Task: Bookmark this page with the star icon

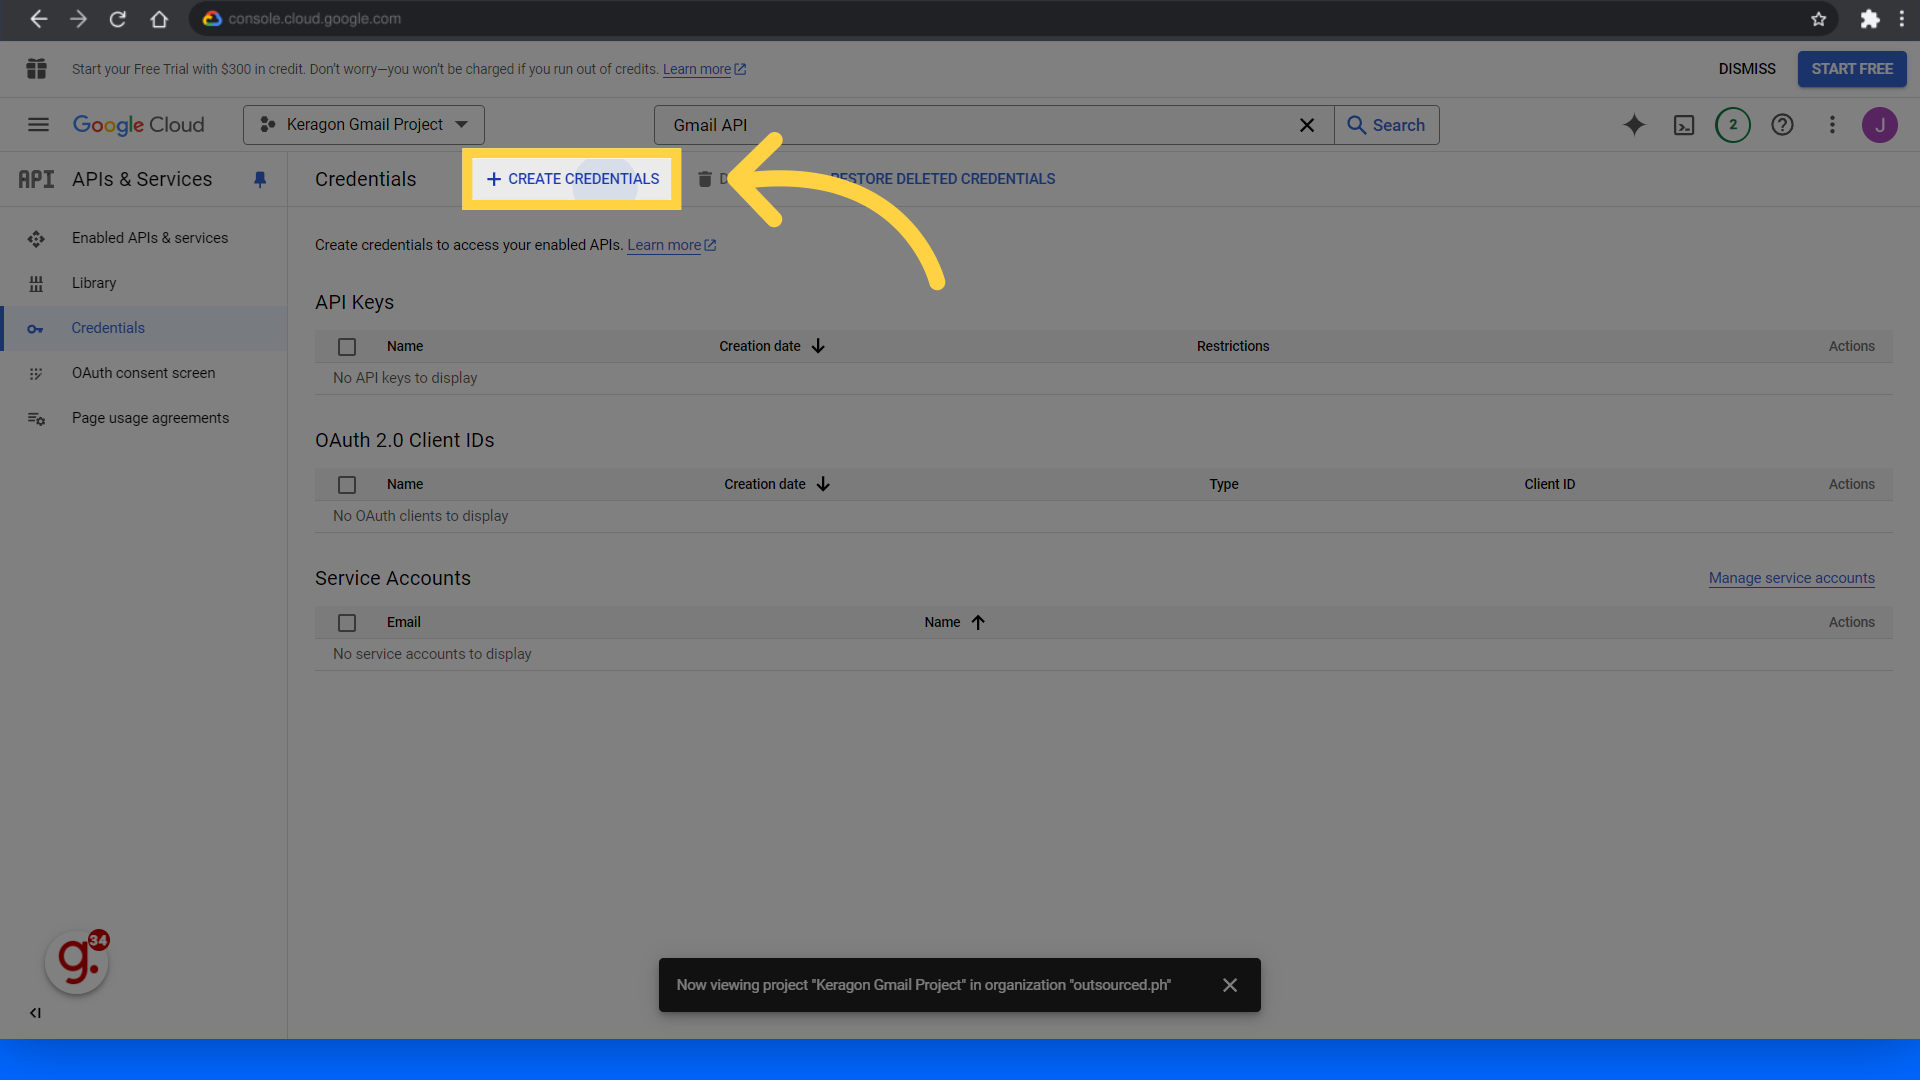Action: coord(1819,19)
